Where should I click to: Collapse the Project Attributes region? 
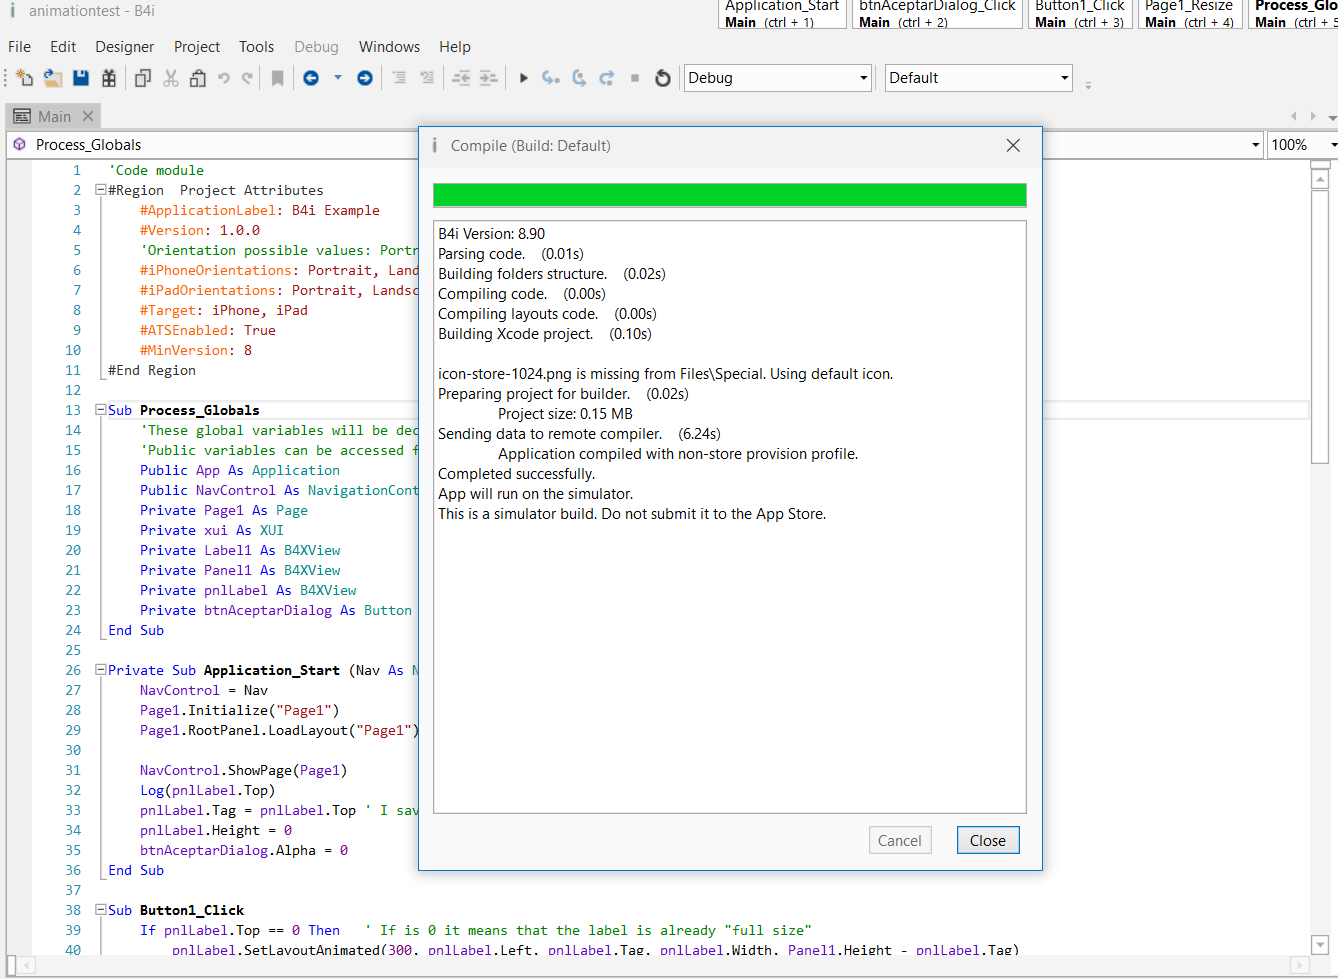click(x=100, y=190)
